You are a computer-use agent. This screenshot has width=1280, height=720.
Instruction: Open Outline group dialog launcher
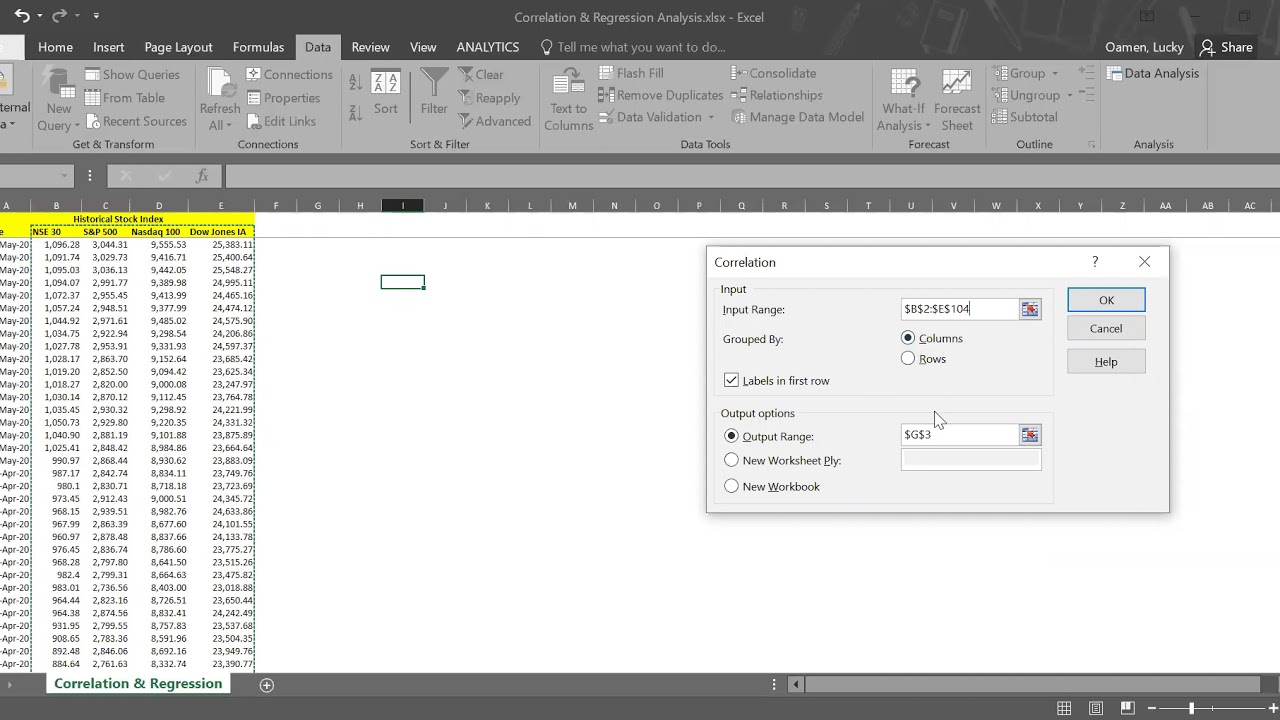pos(1091,145)
